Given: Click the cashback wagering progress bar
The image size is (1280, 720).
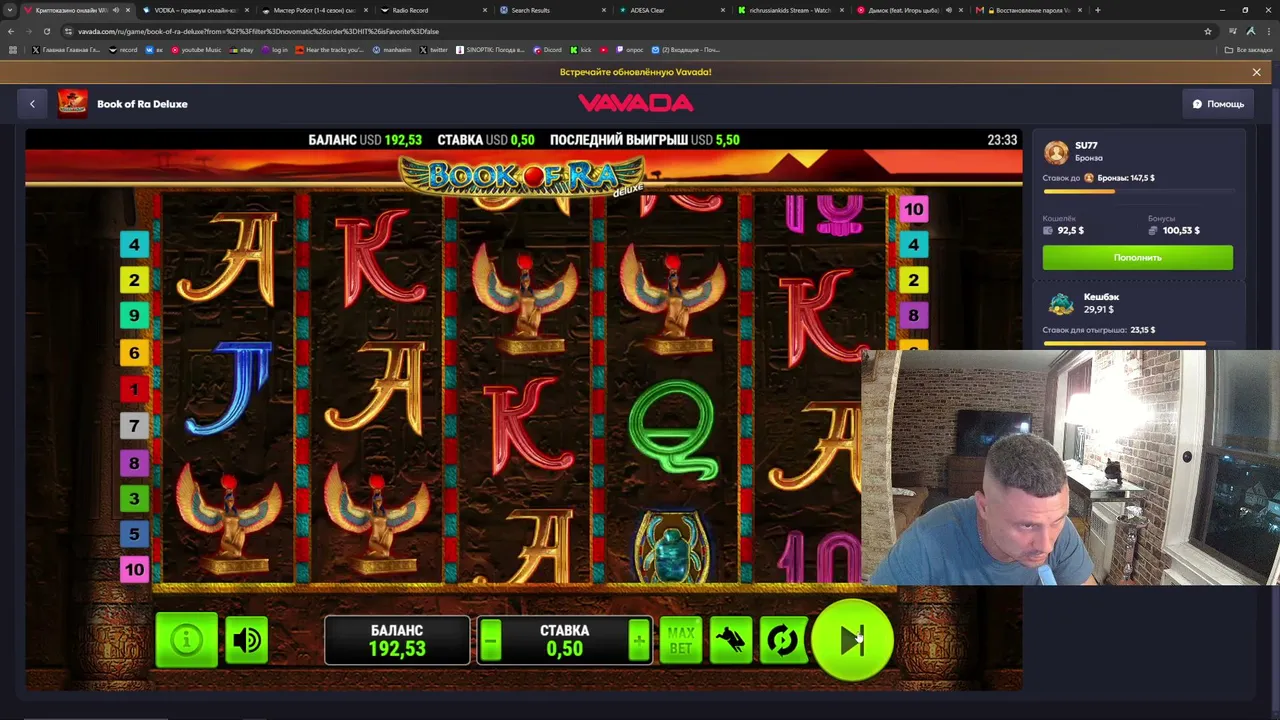Looking at the screenshot, I should point(1138,343).
